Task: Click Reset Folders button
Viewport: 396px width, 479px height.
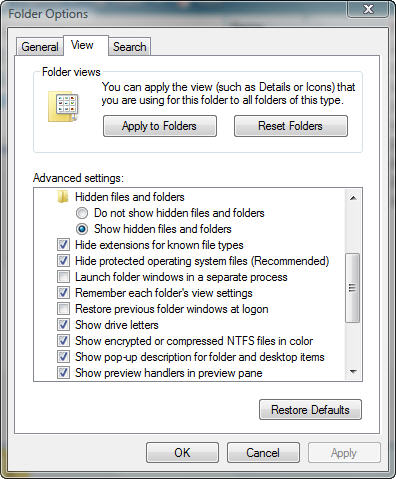Action: [291, 126]
